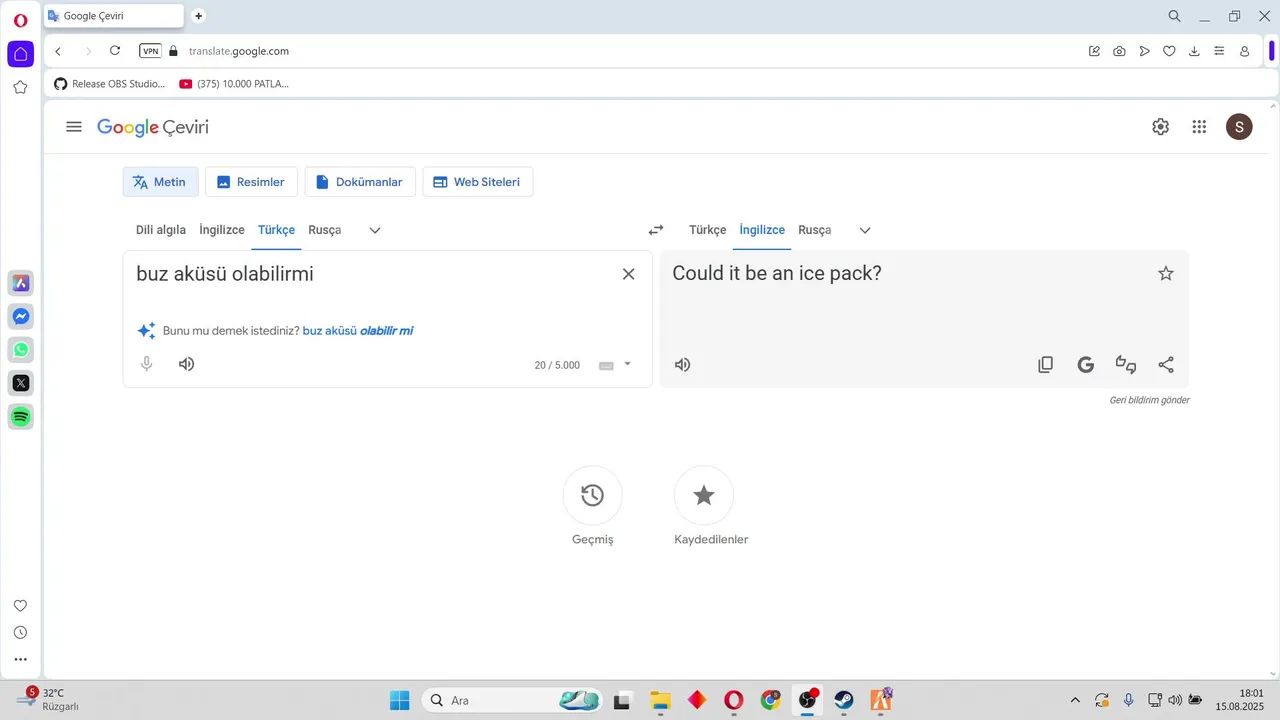
Task: Open Opera sidebar history clock
Action: (20, 632)
